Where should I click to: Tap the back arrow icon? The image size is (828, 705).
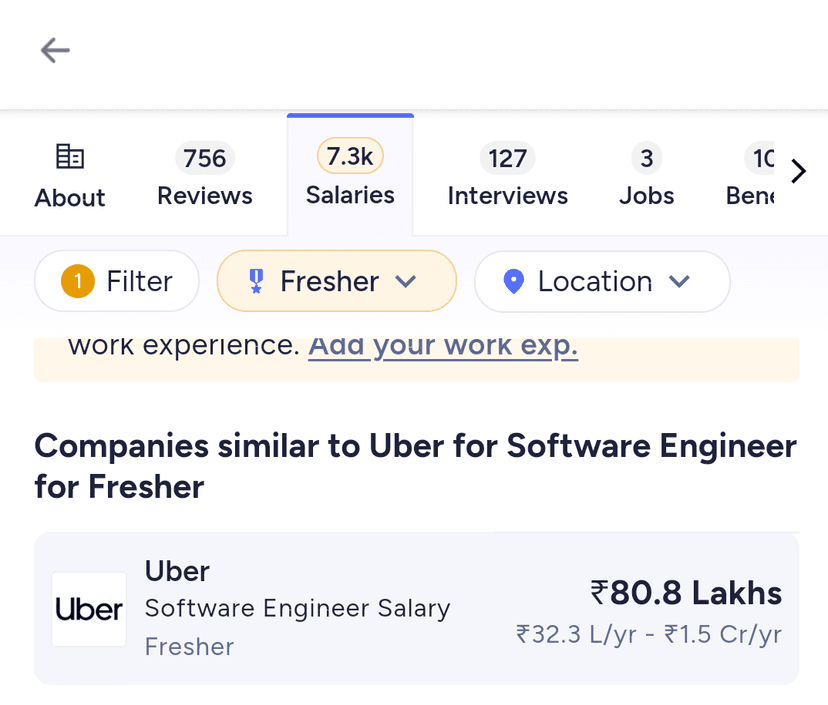pyautogui.click(x=55, y=50)
